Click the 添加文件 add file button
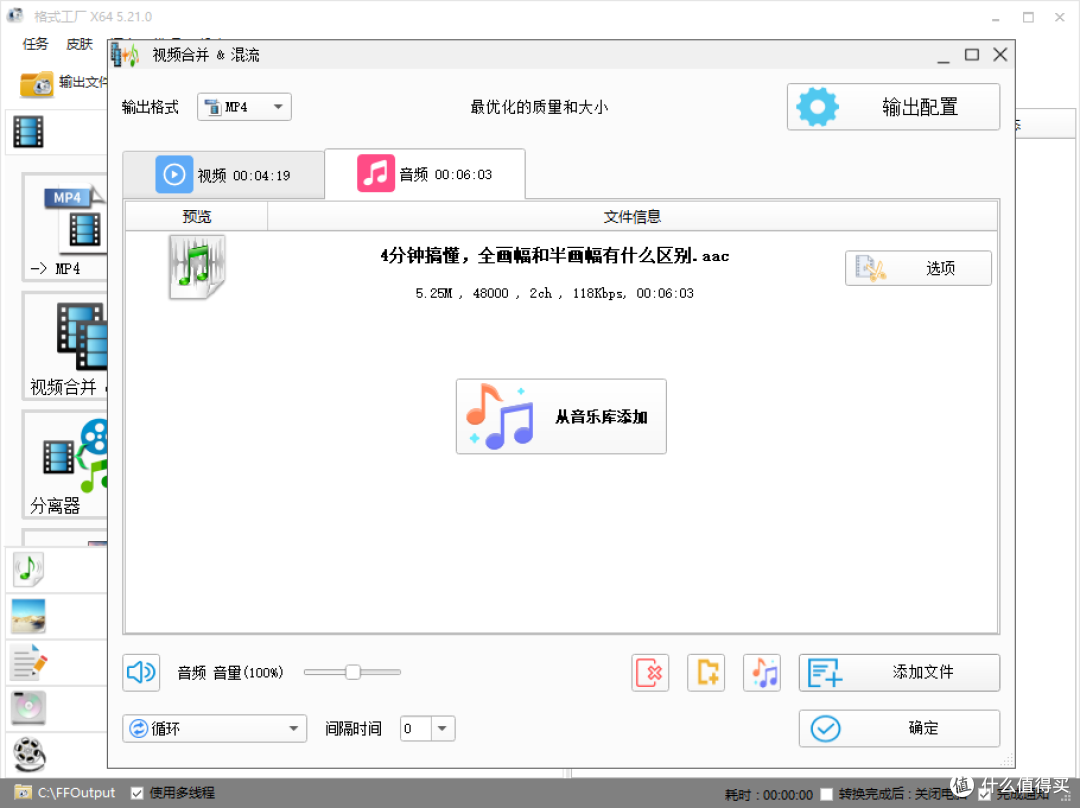The width and height of the screenshot is (1080, 808). pyautogui.click(x=899, y=672)
